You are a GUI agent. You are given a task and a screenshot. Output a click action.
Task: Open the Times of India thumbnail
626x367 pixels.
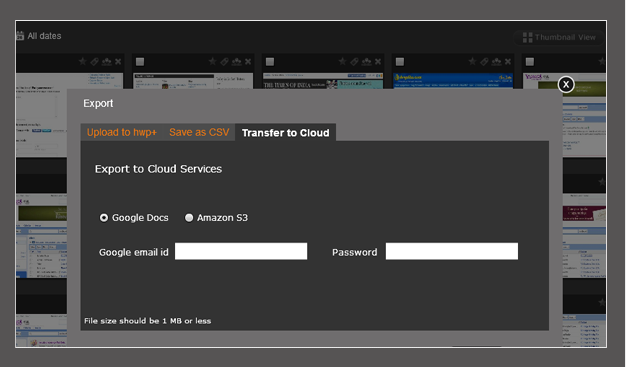pos(323,81)
